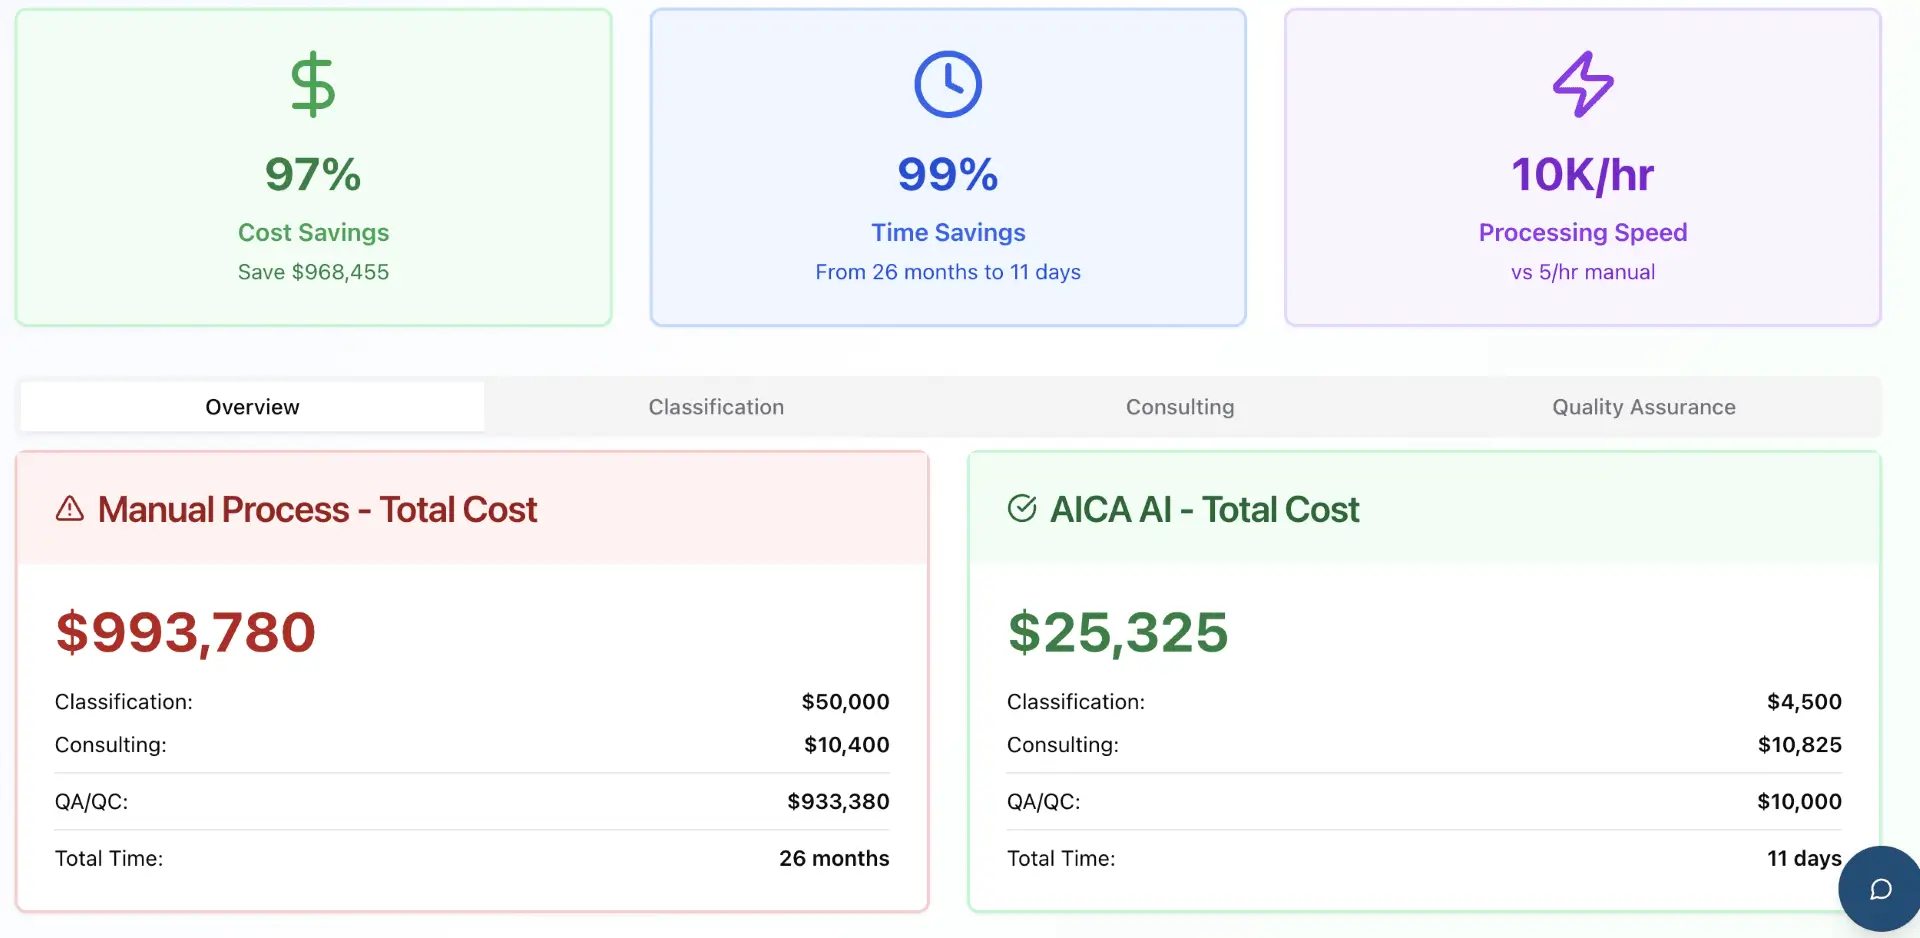The height and width of the screenshot is (938, 1920).
Task: Switch to the Classification tab
Action: tap(716, 407)
